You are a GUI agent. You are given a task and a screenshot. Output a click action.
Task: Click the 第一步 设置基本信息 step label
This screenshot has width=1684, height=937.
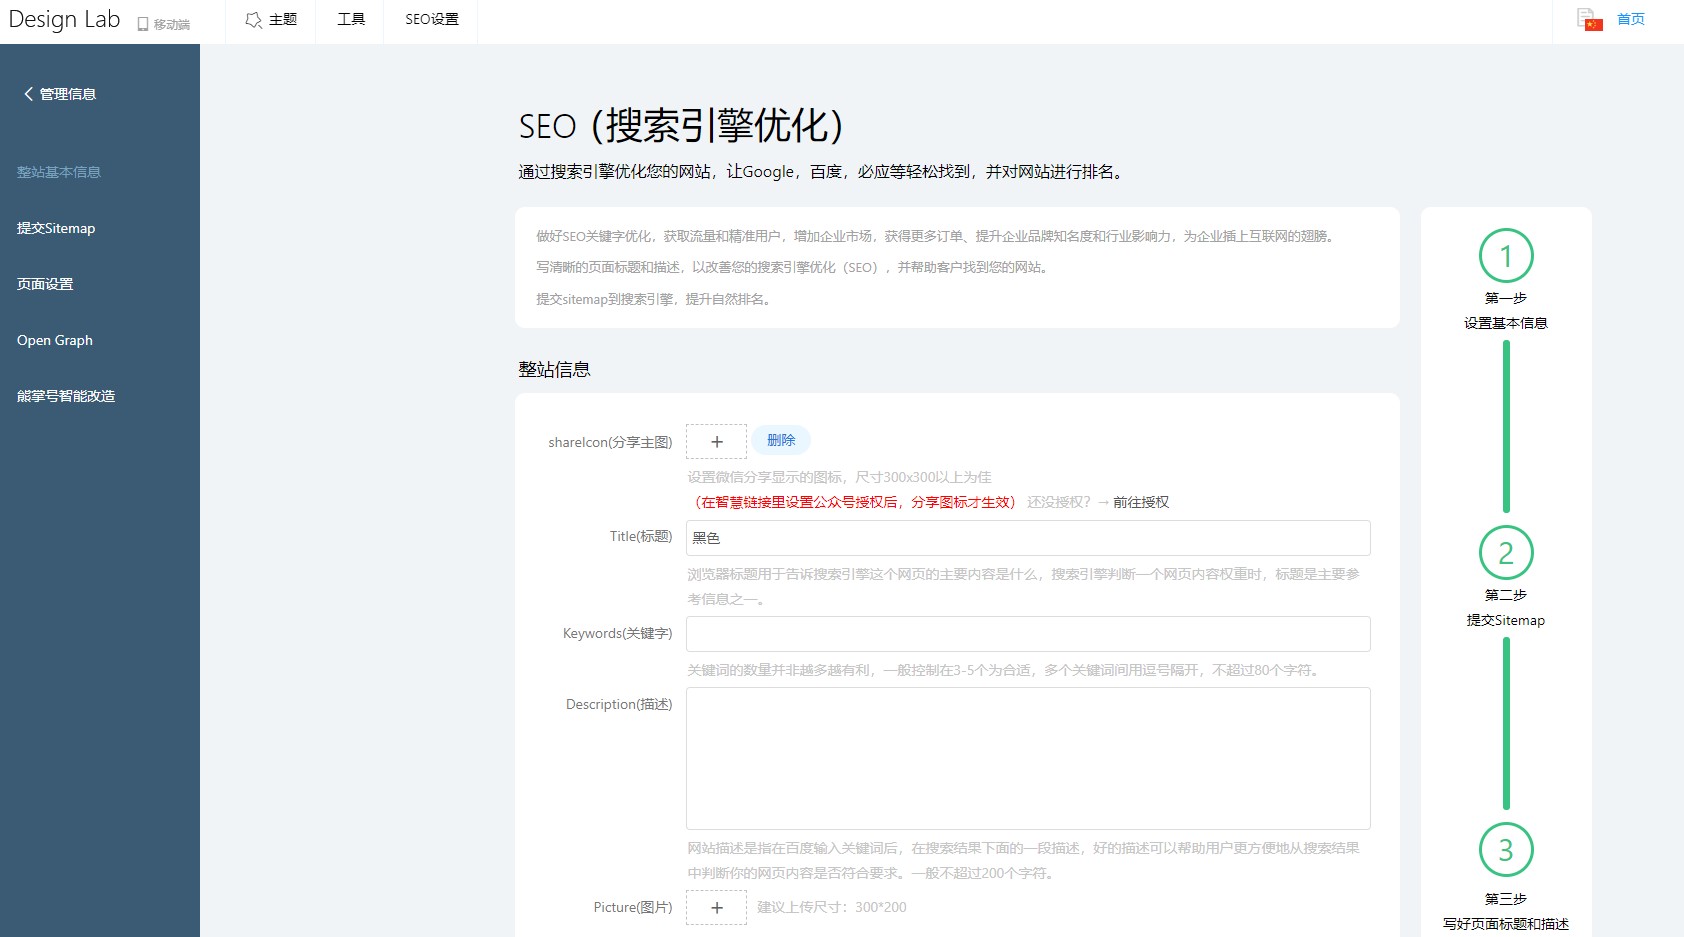[x=1506, y=311]
